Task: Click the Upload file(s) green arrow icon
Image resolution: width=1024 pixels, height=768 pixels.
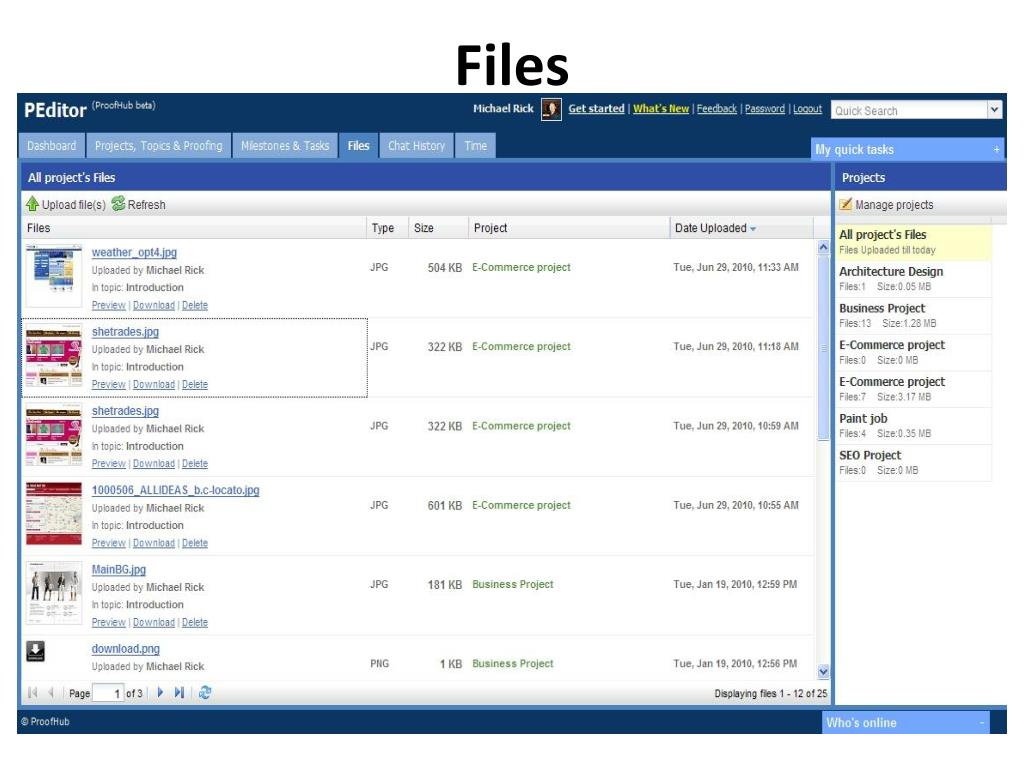Action: point(33,204)
